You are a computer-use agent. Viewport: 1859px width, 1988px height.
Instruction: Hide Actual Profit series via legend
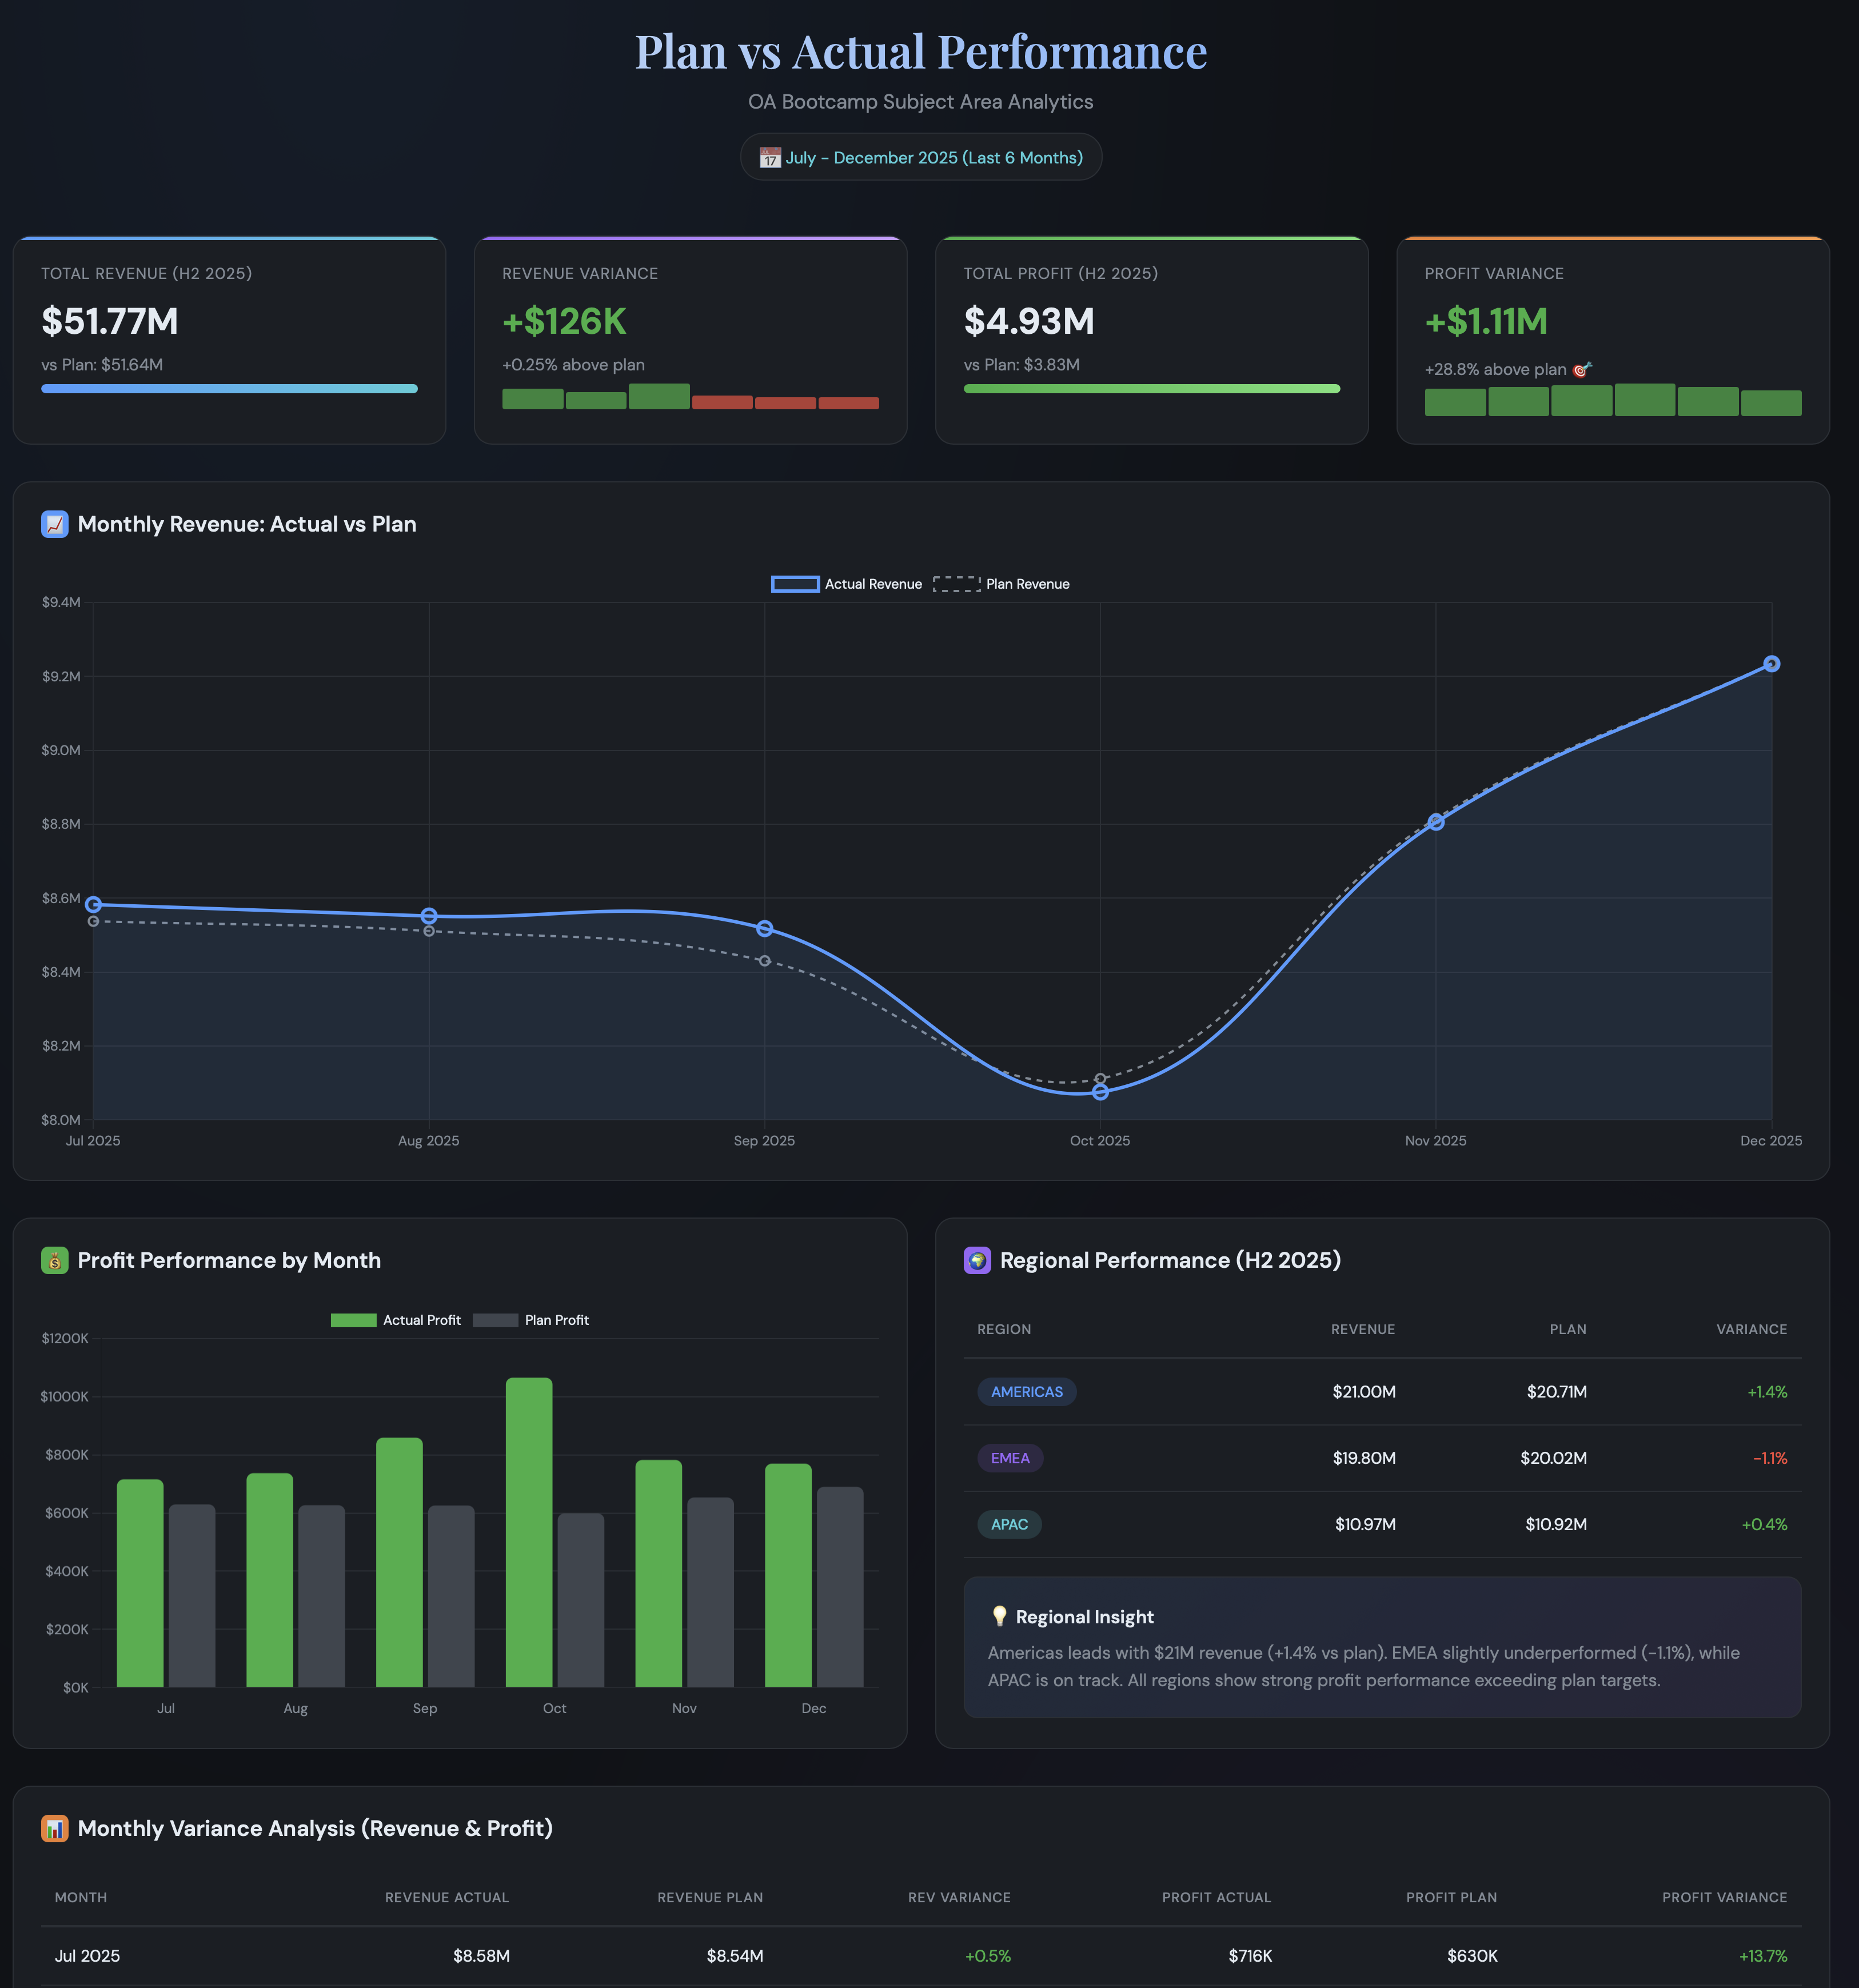pos(396,1320)
